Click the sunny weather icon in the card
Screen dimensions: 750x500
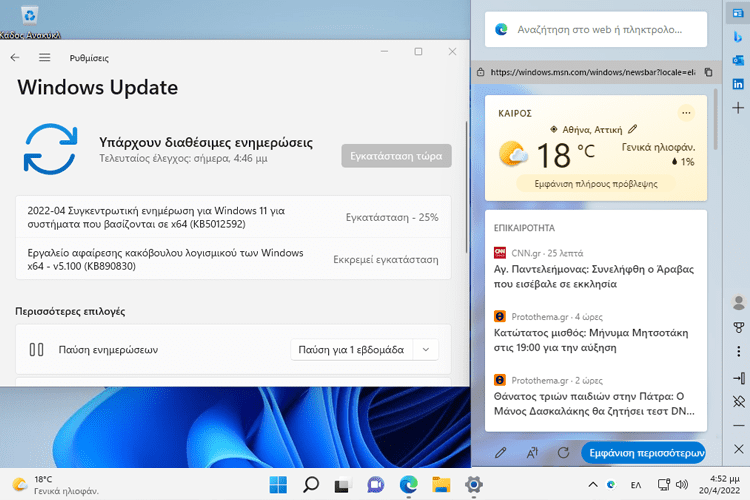pyautogui.click(x=513, y=154)
